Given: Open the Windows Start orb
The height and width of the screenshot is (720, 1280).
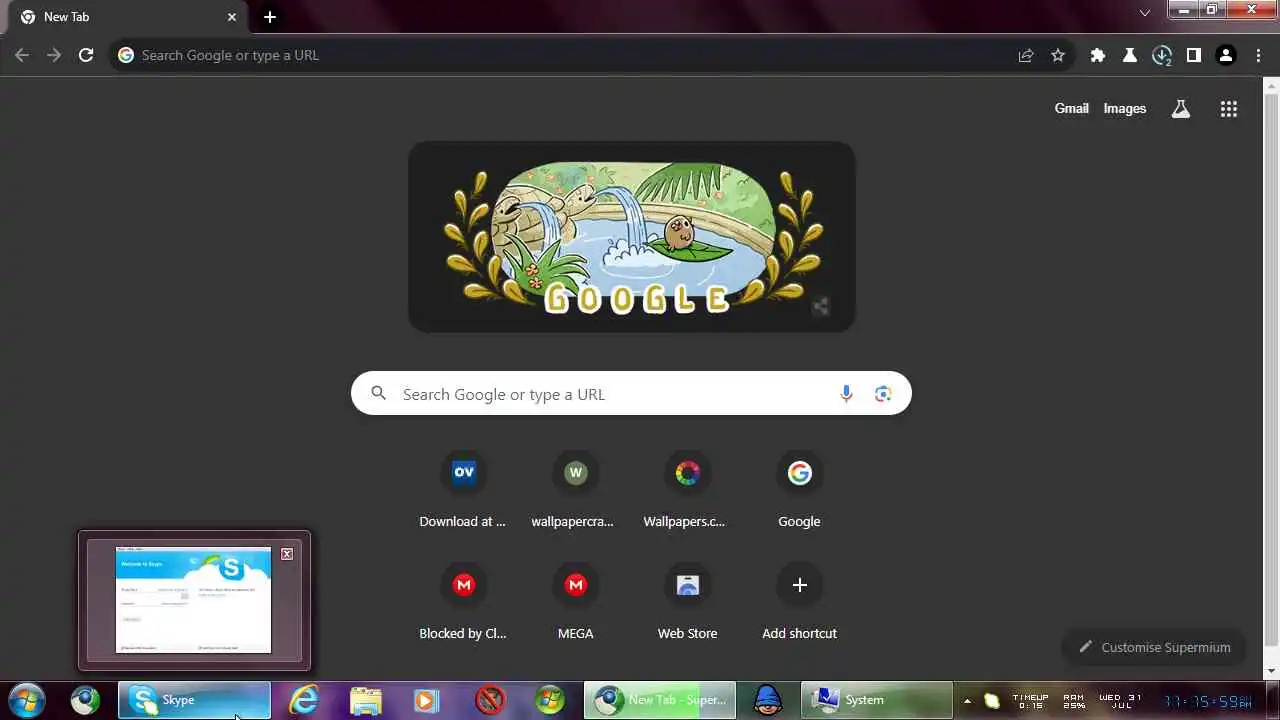Looking at the screenshot, I should [x=27, y=700].
